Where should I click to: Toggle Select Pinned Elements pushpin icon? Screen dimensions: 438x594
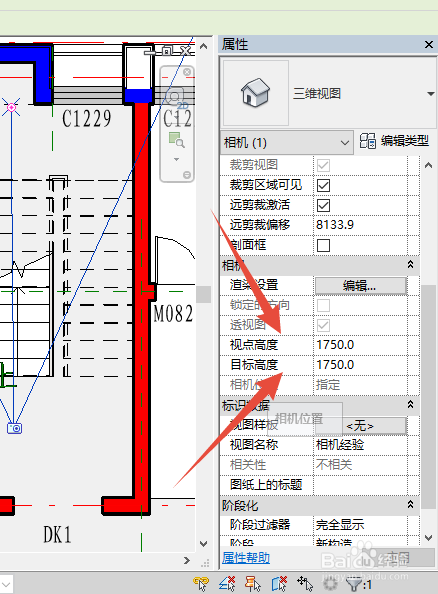[x=253, y=584]
